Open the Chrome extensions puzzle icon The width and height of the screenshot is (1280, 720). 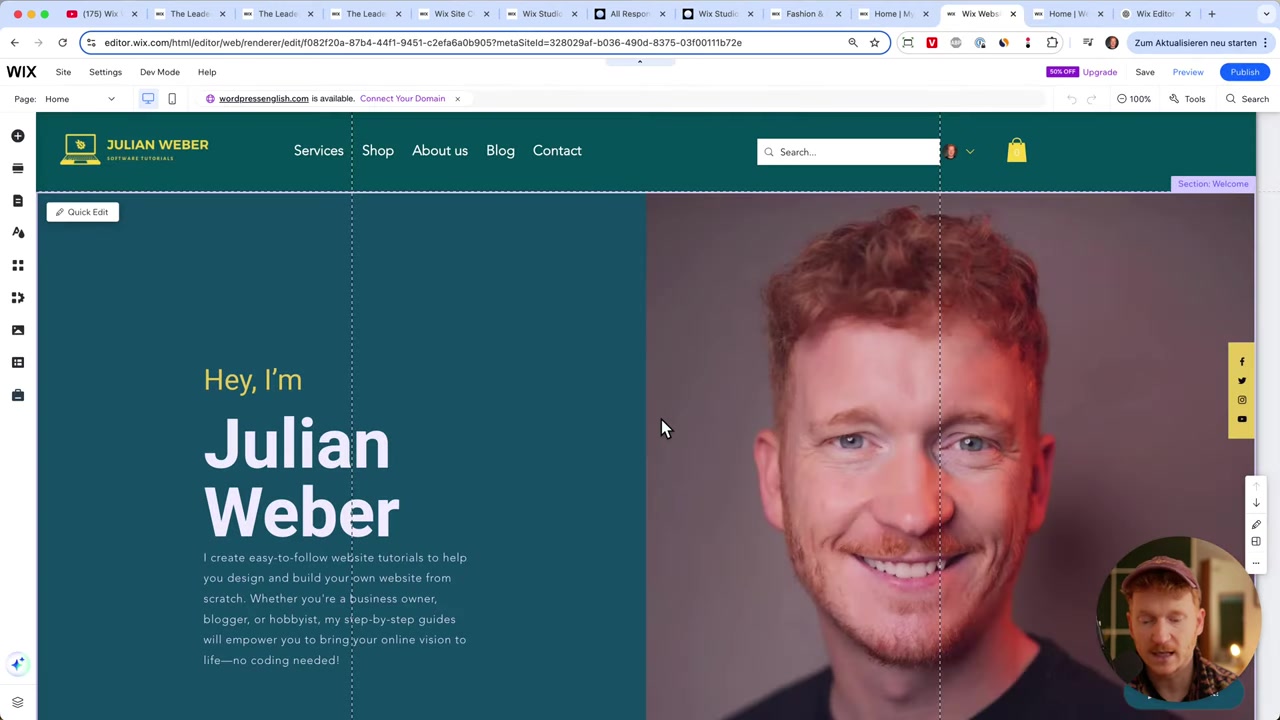(x=1052, y=43)
